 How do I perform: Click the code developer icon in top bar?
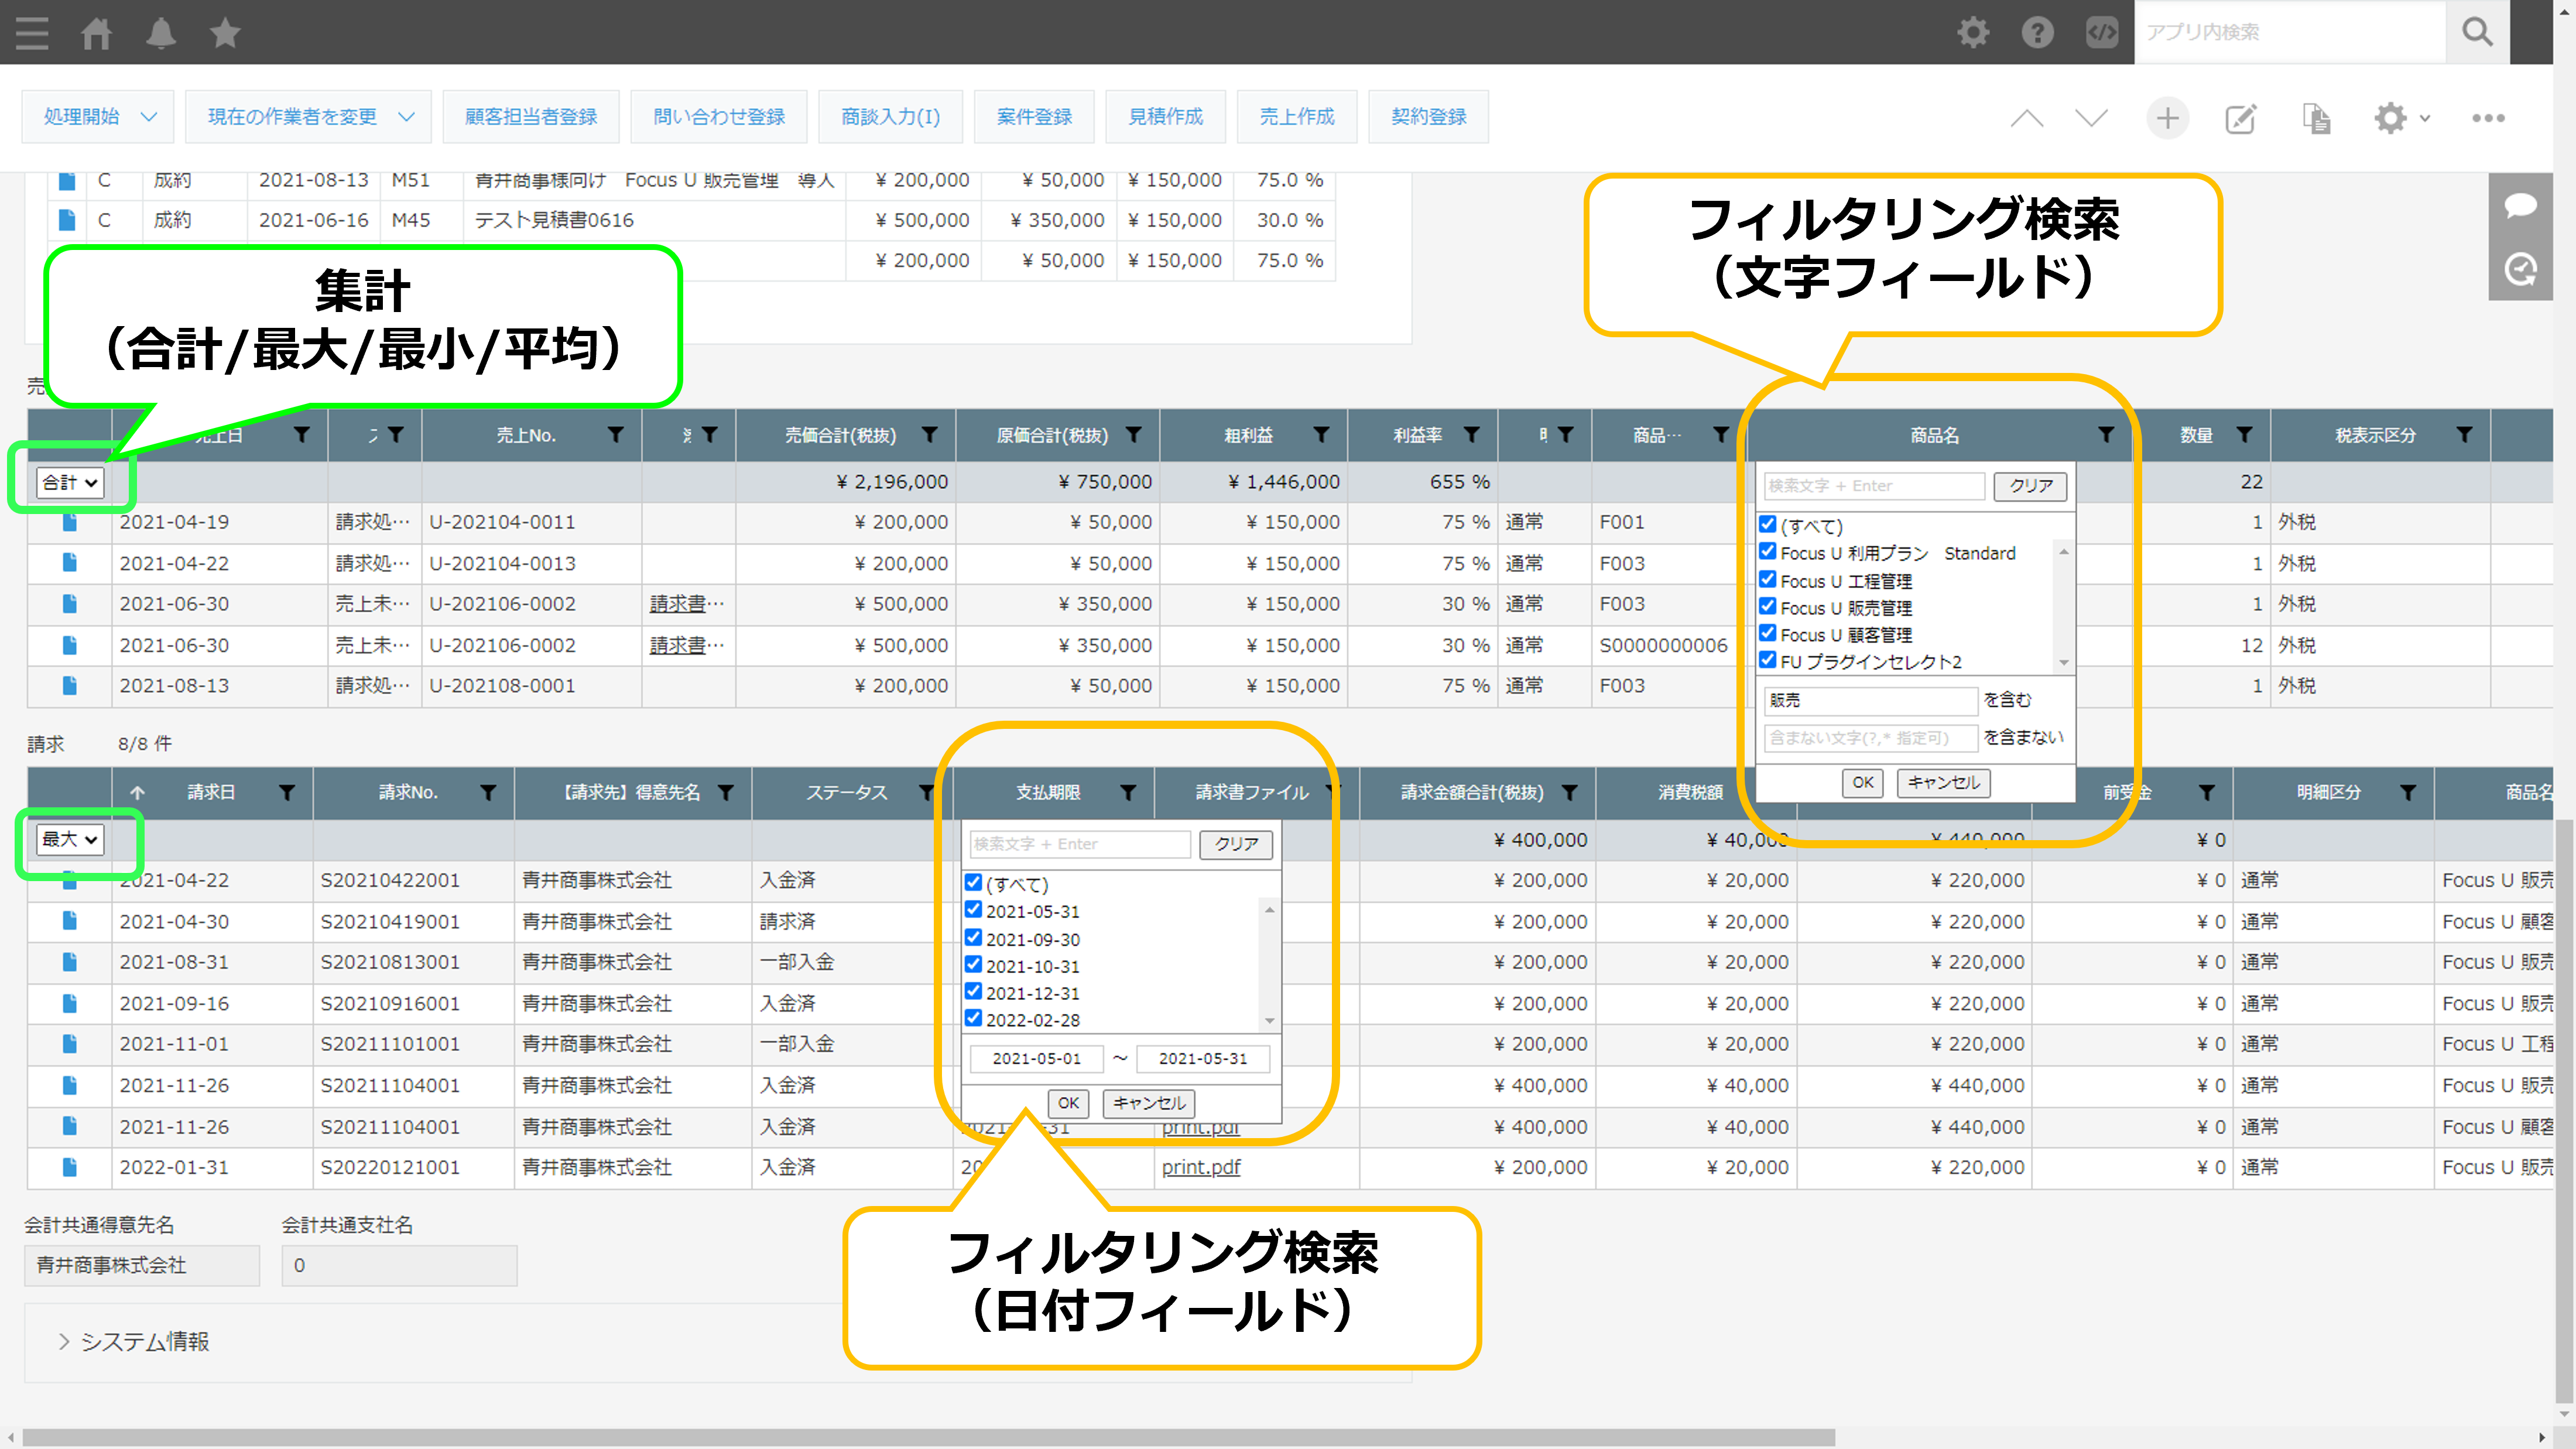[x=2101, y=32]
